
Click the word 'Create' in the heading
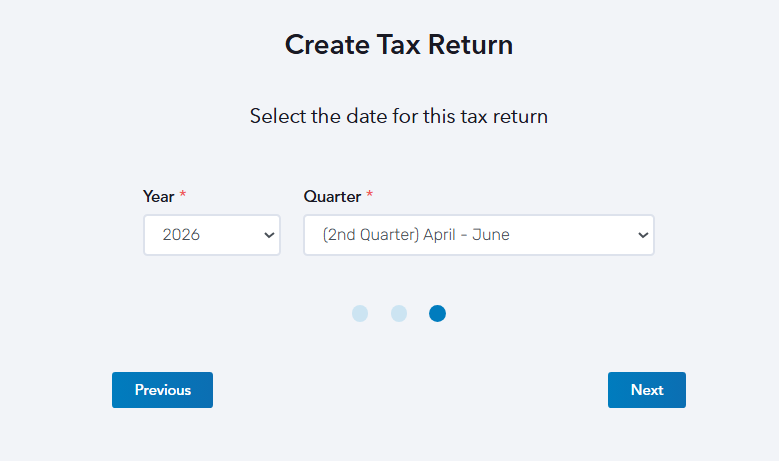coord(323,45)
